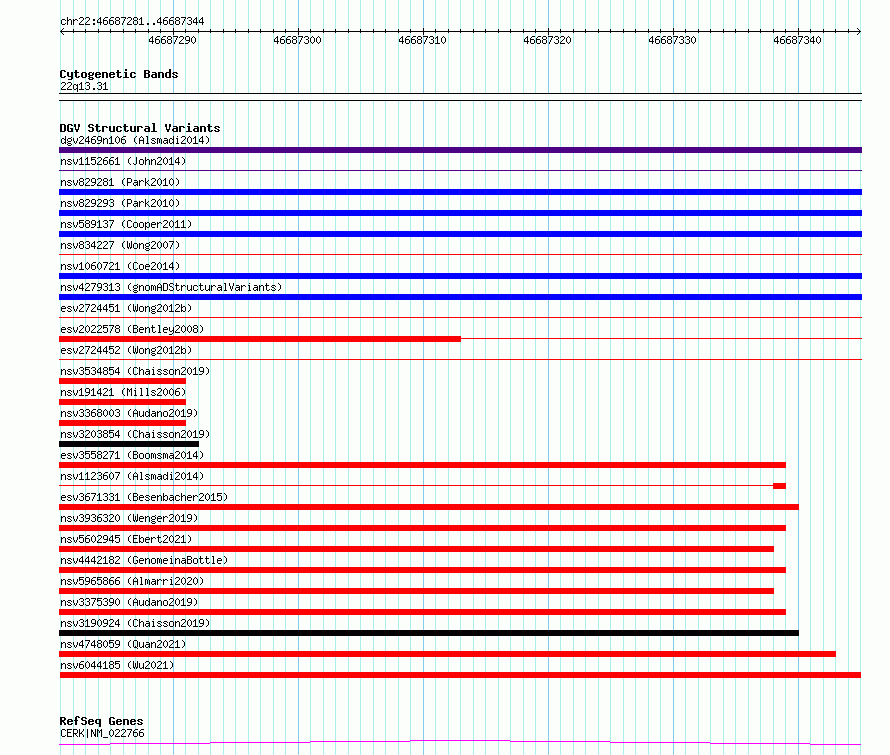Select variant nsv5965866 (Almarri2020)
Image resolution: width=890 pixels, height=755 pixels.
[132, 581]
